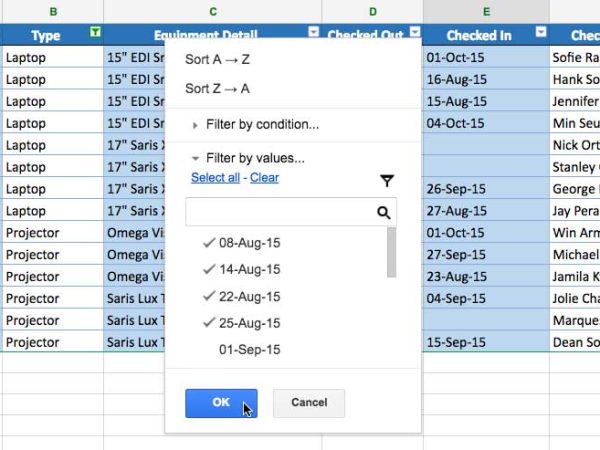Click the funnel filter icon in the panel
The width and height of the screenshot is (600, 450).
387,181
